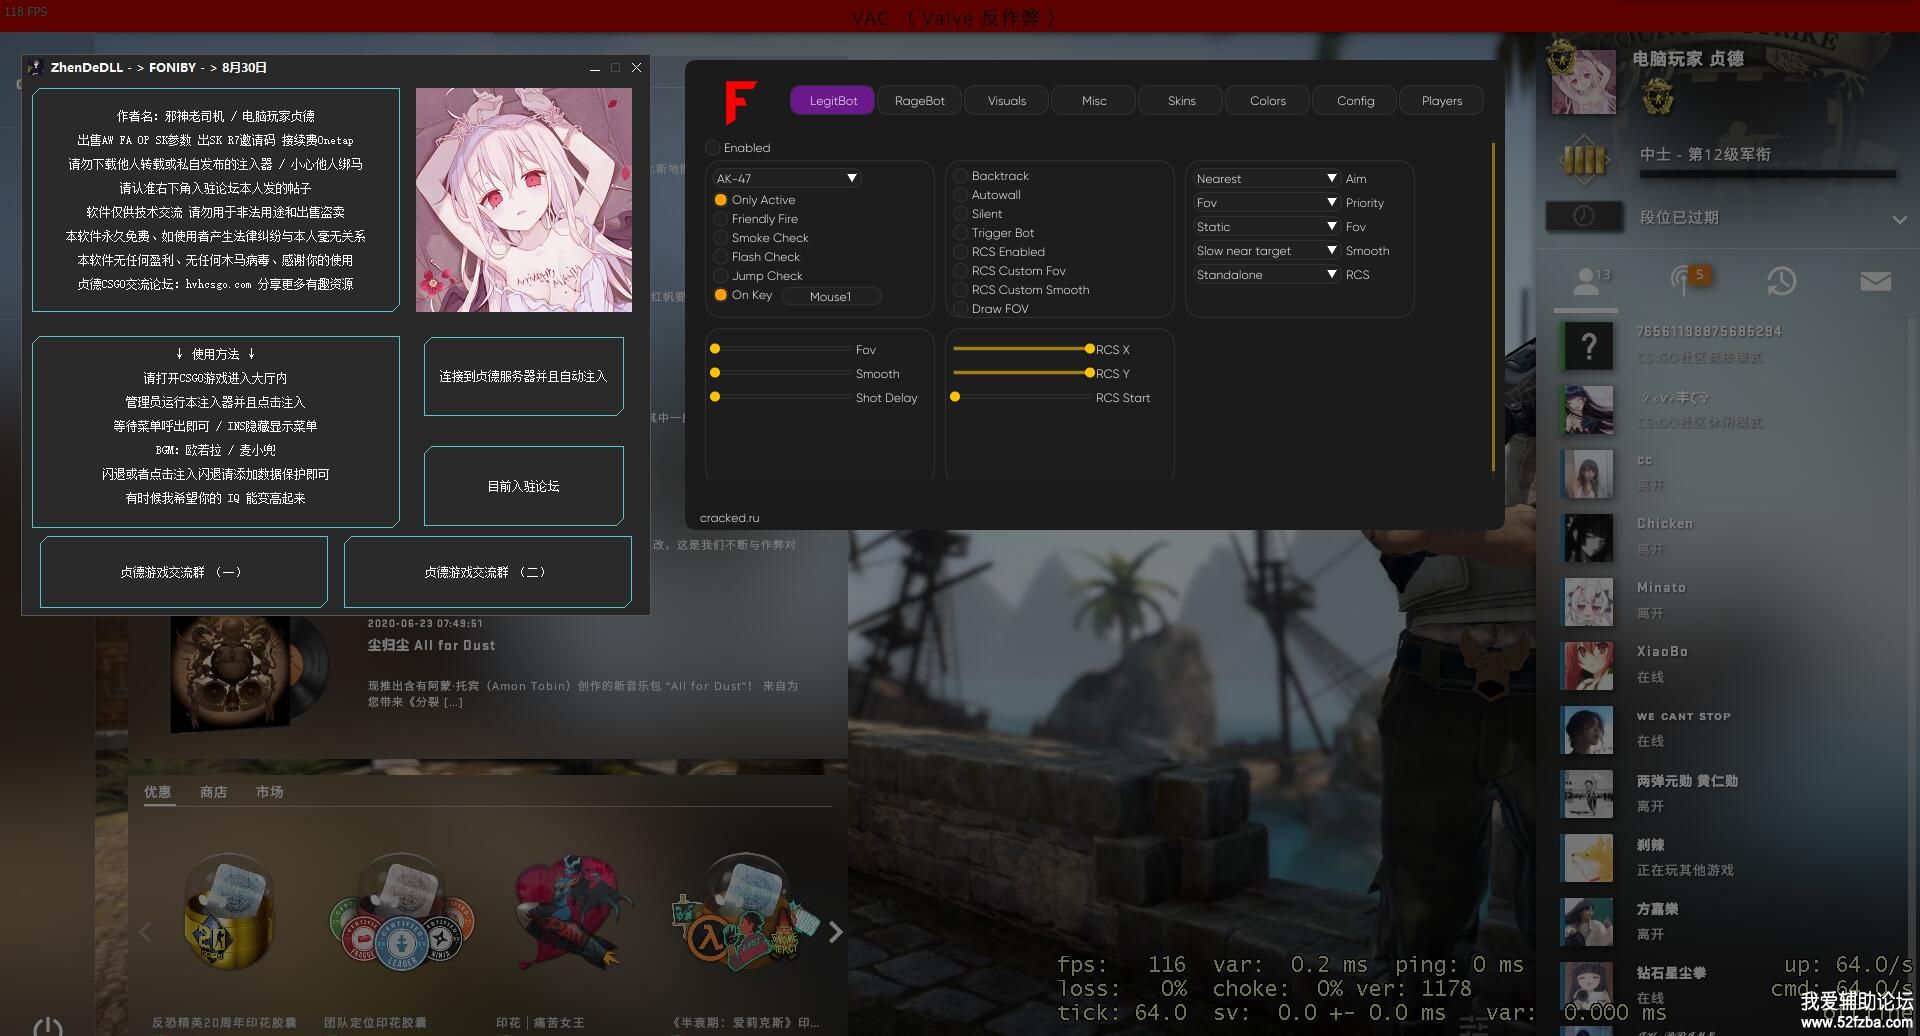
Task: Switch to the Visuals tab
Action: pyautogui.click(x=1007, y=100)
